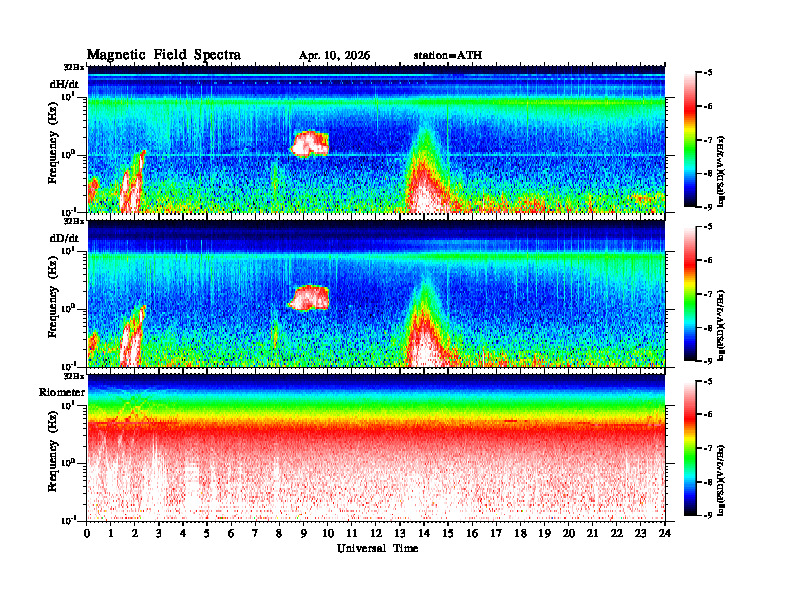Image resolution: width=792 pixels, height=612 pixels.
Task: Click hour tick label '1' on time axis
Action: [111, 534]
